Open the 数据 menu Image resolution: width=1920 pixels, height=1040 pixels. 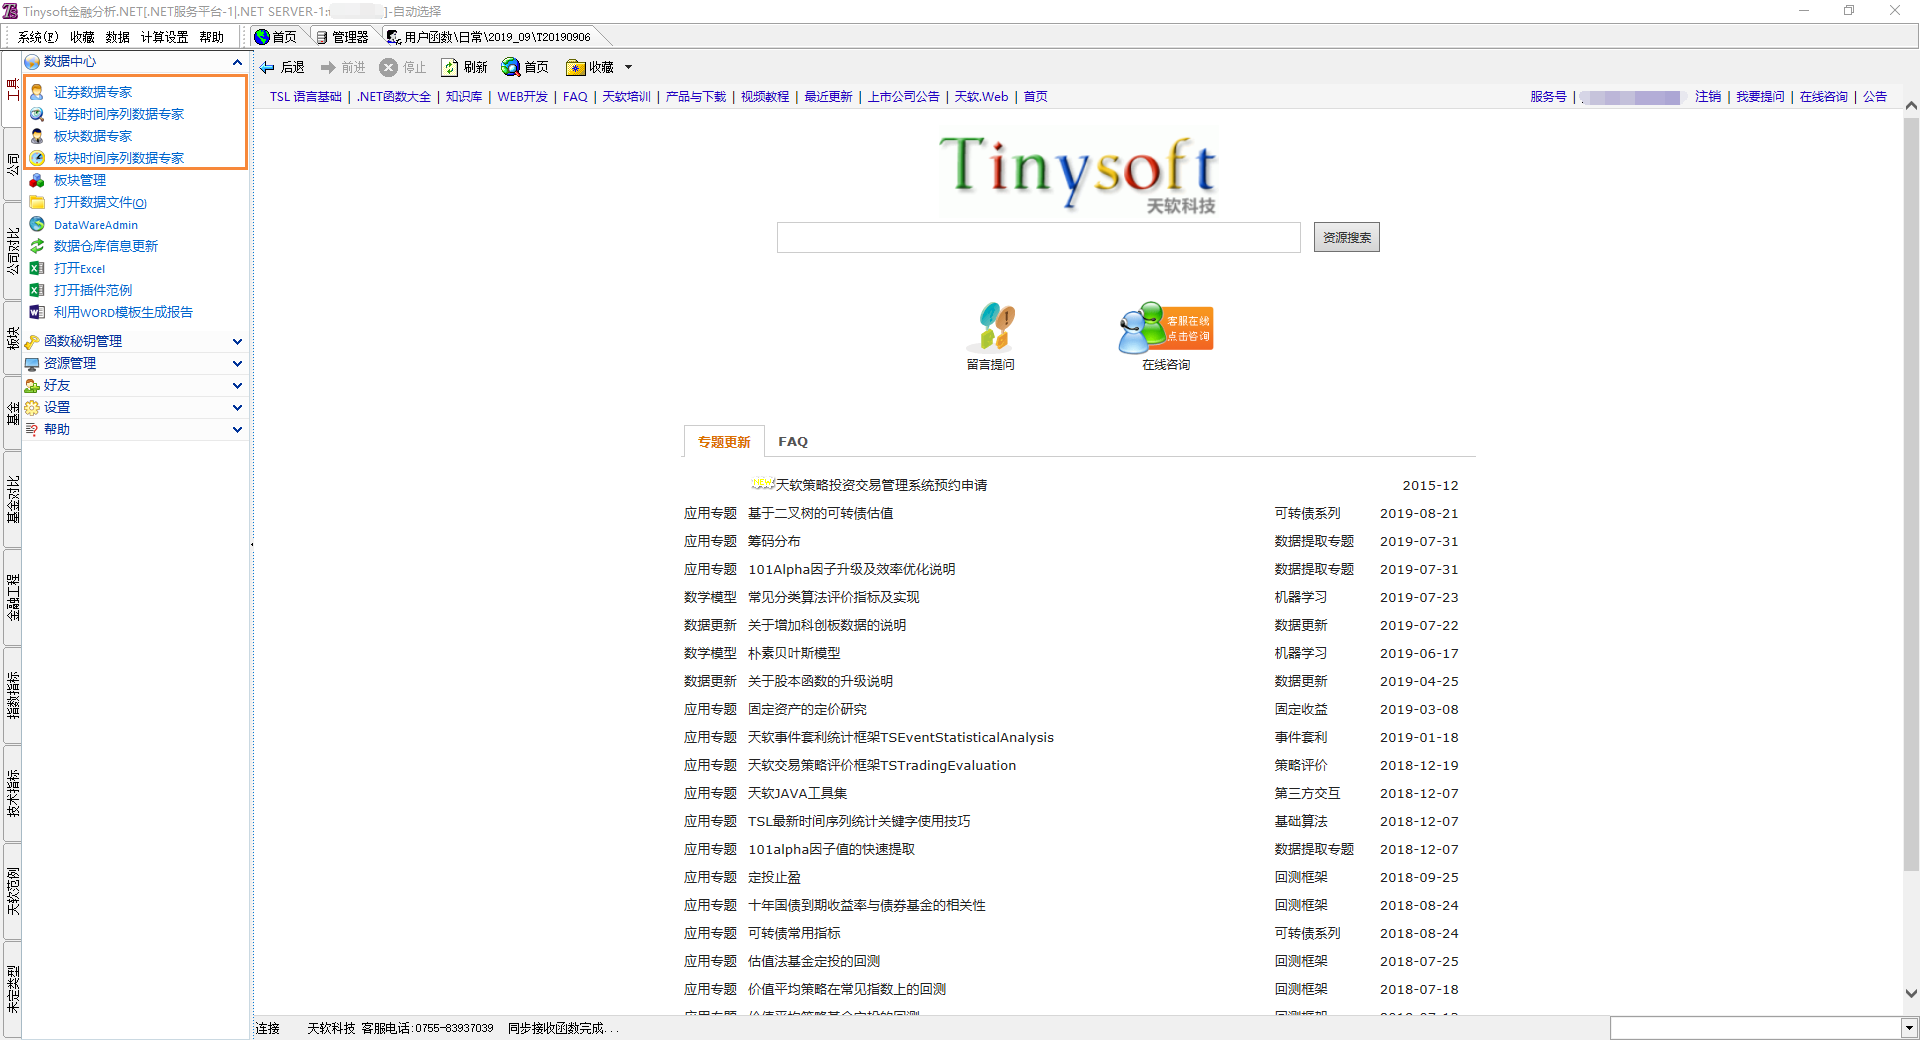(x=118, y=37)
